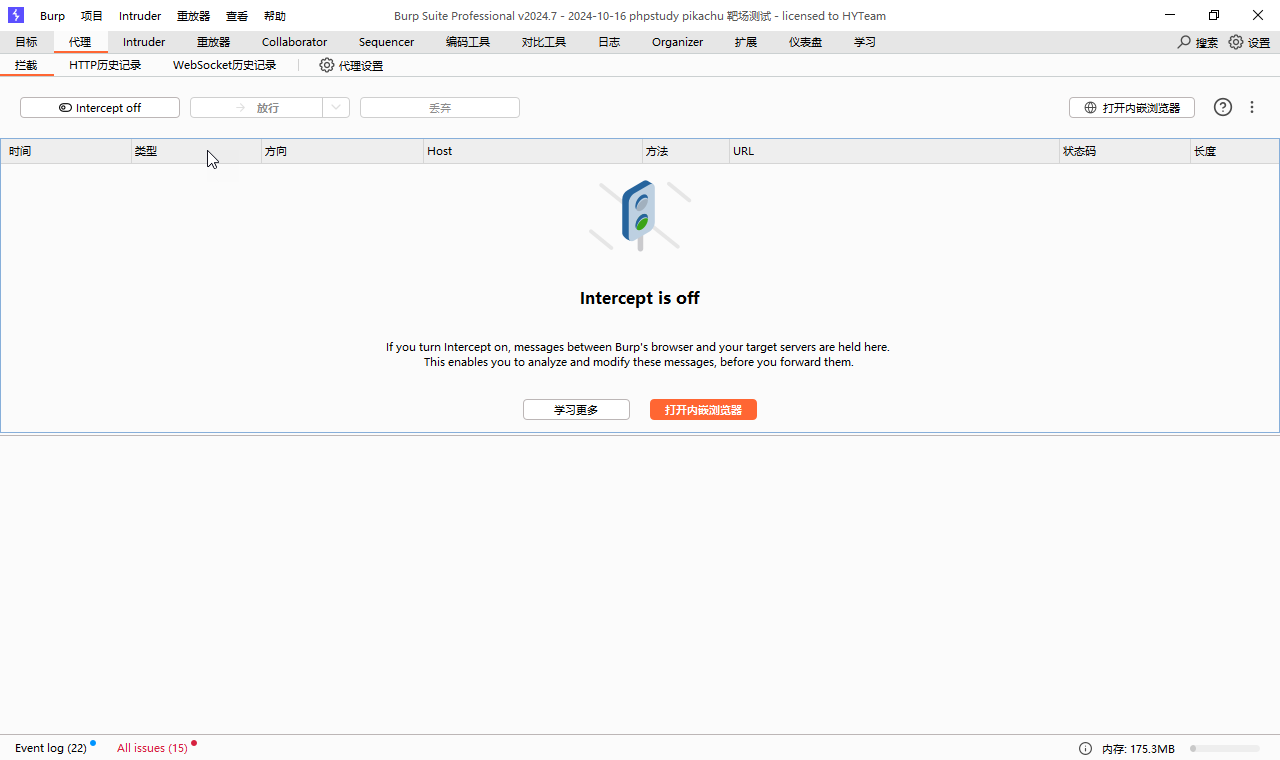Restore down the Burp Suite window
Screen dimensions: 1280x760
pos(1214,15)
